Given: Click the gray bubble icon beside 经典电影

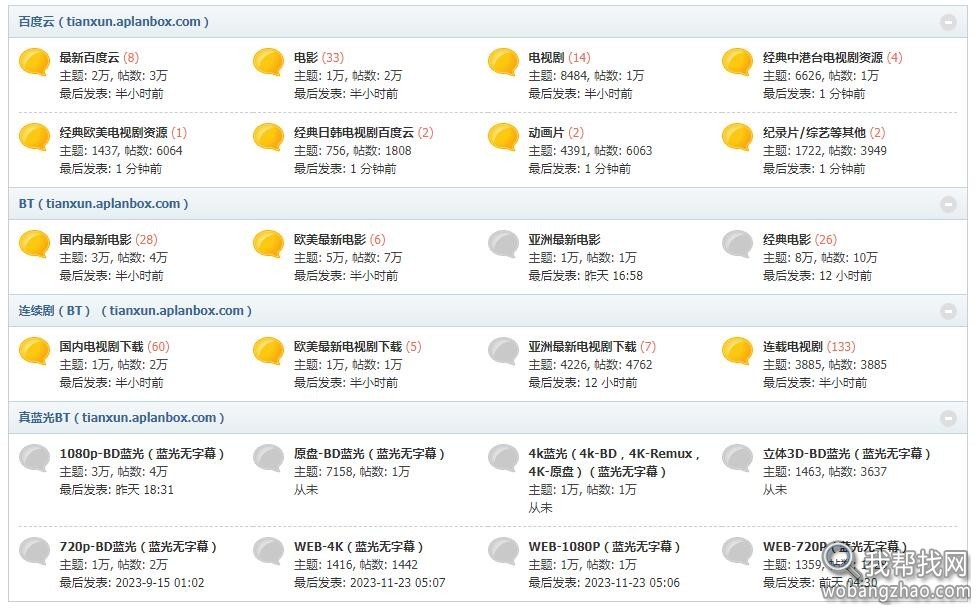Looking at the screenshot, I should (738, 244).
